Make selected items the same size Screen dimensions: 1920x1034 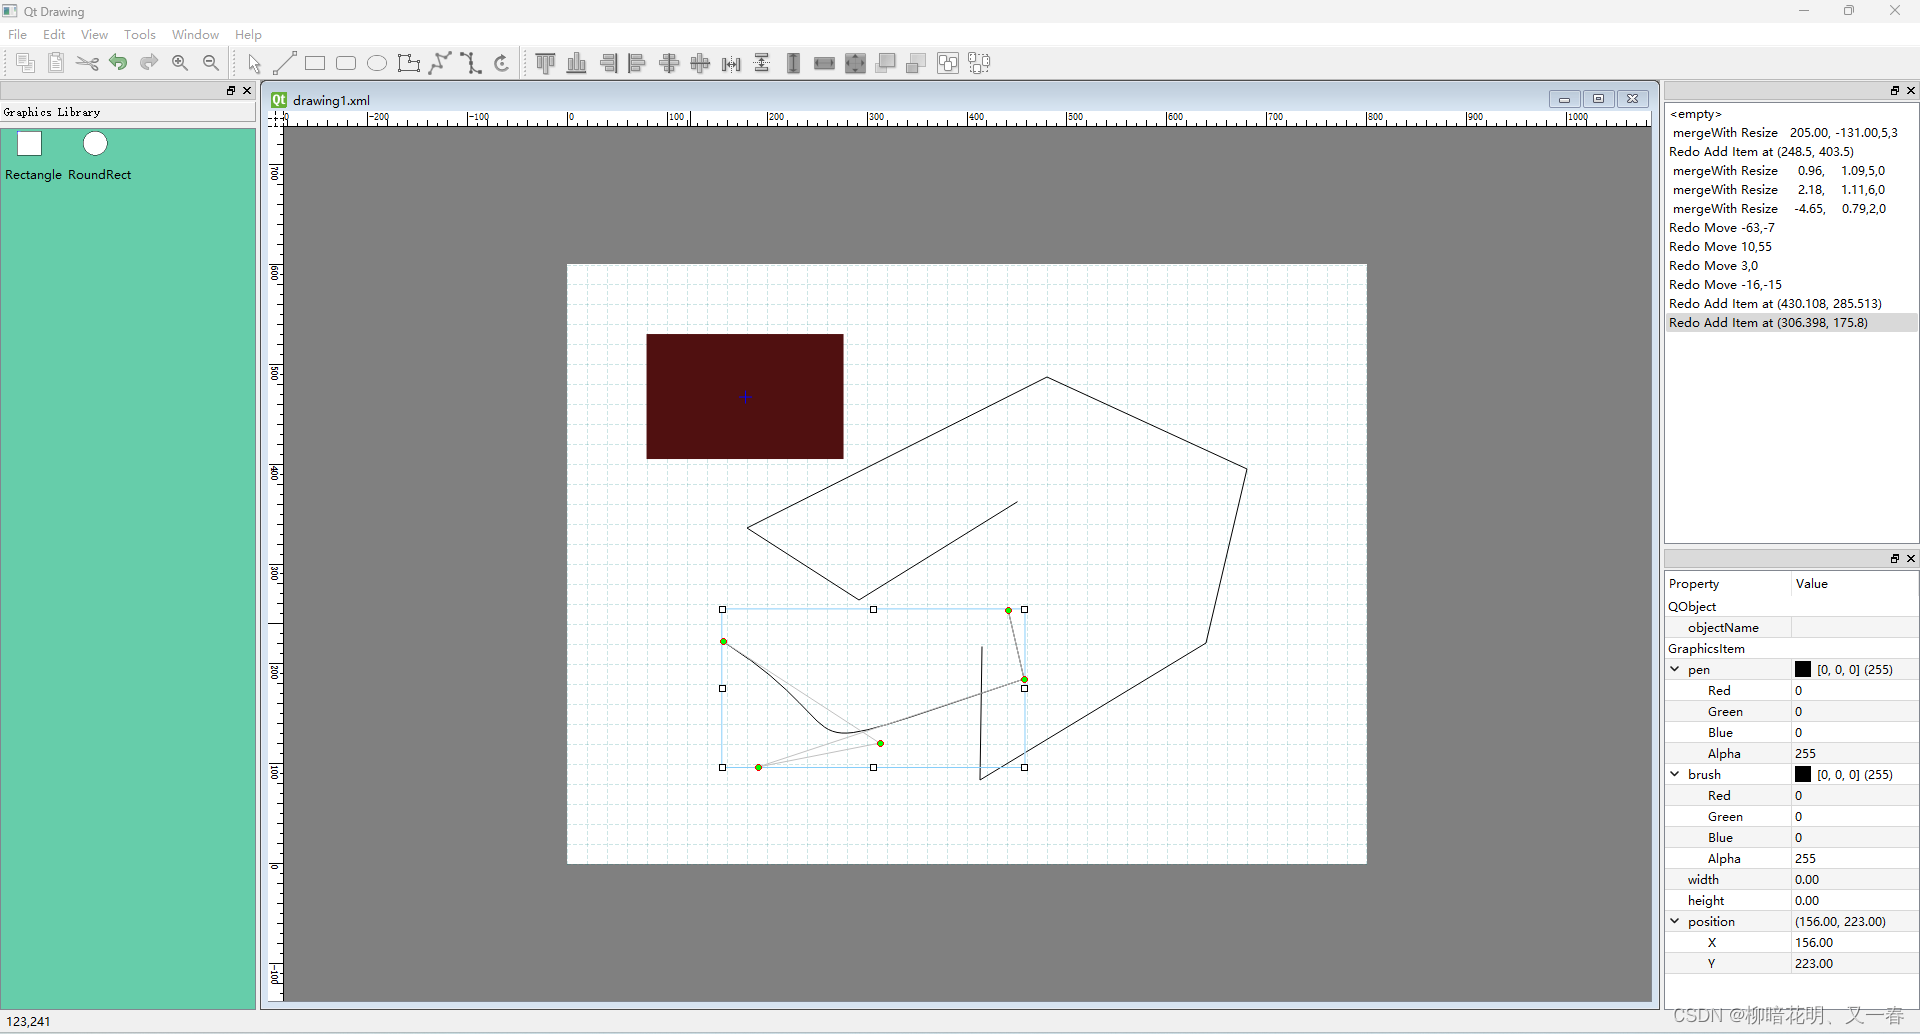pyautogui.click(x=855, y=63)
